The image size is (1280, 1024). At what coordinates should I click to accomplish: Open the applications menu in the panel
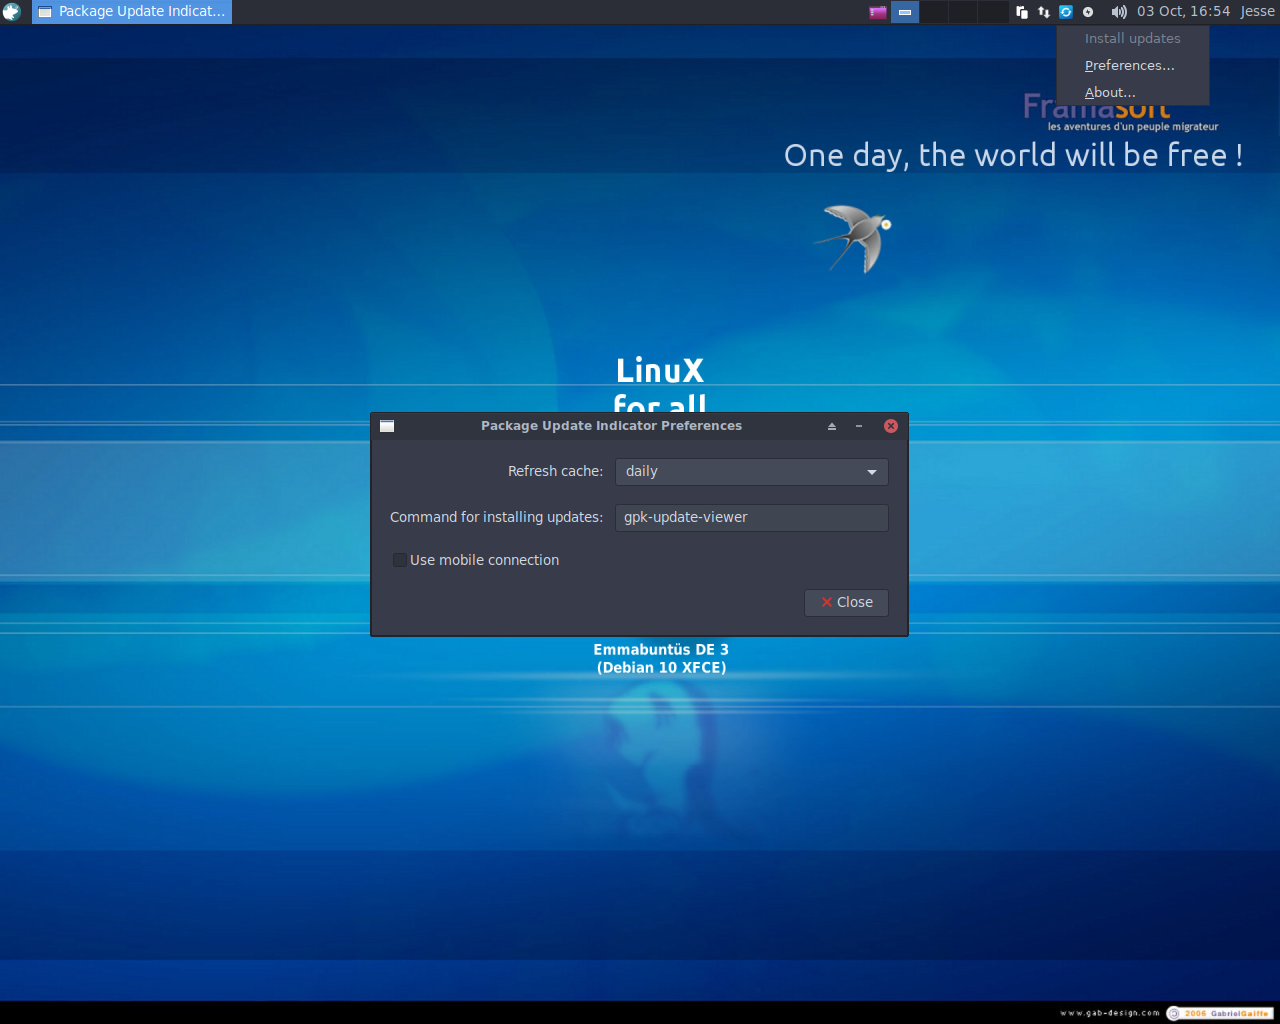pyautogui.click(x=12, y=12)
